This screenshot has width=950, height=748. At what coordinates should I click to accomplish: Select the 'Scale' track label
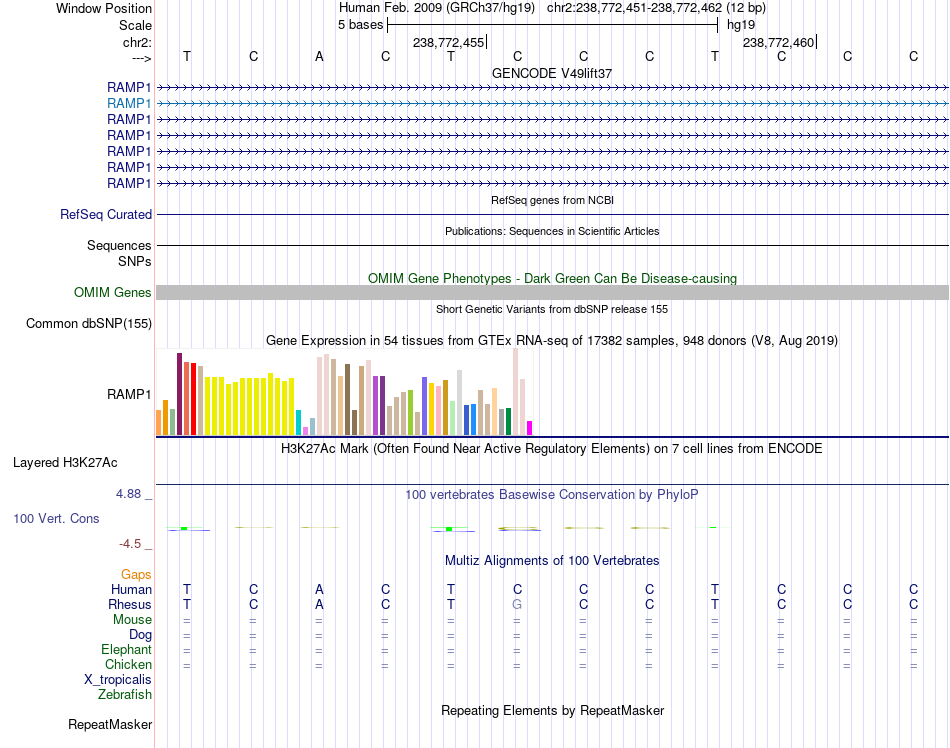(135, 25)
